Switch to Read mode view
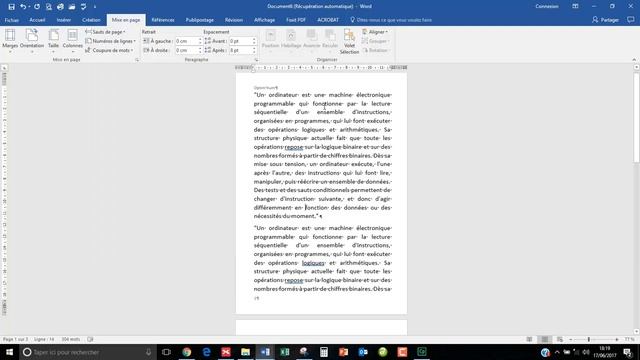 pyautogui.click(x=529, y=339)
